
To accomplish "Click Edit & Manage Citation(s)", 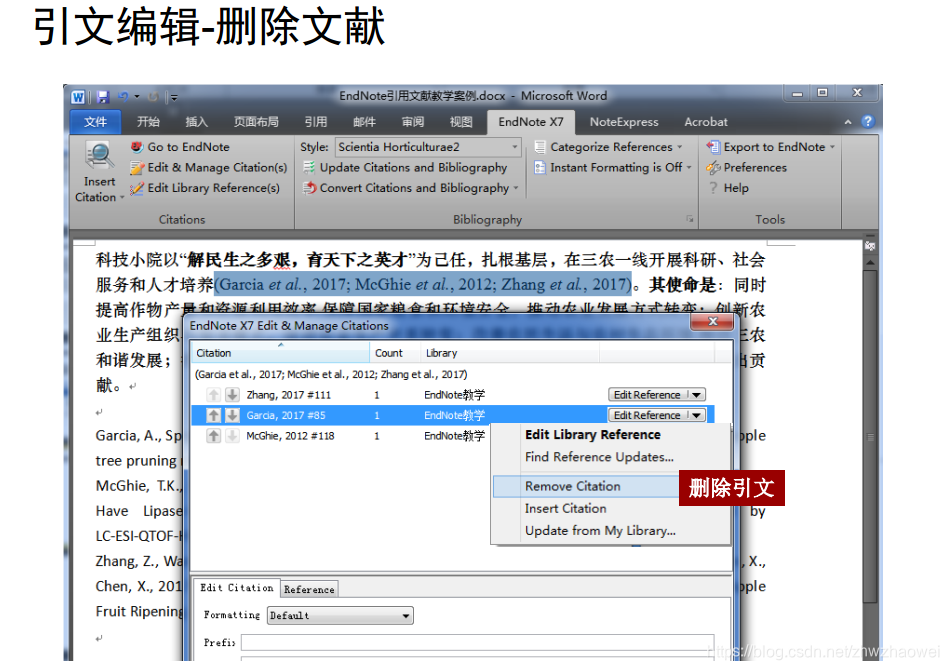I will click(209, 168).
